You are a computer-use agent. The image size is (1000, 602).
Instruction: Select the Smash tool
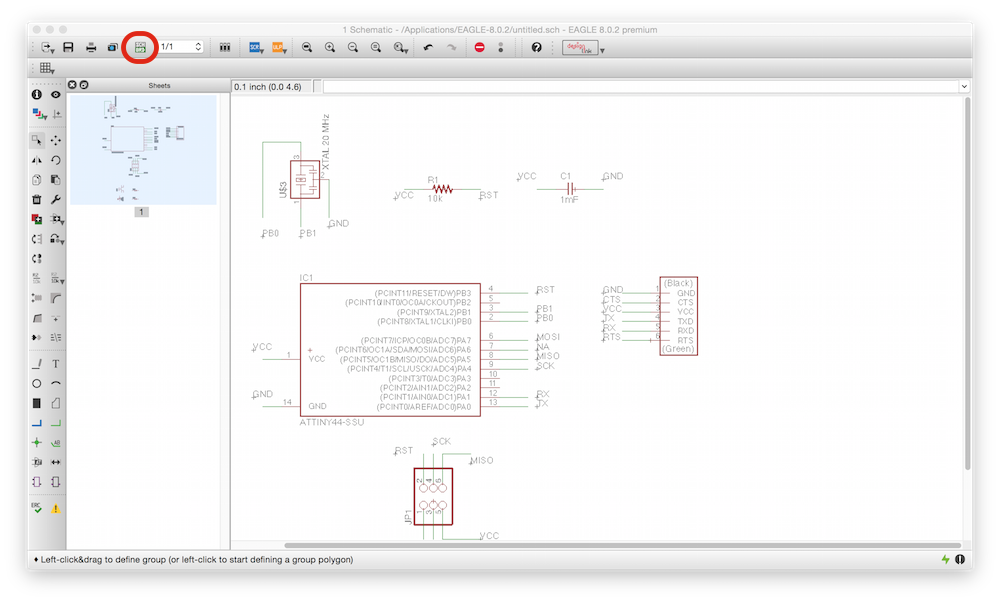click(x=37, y=298)
